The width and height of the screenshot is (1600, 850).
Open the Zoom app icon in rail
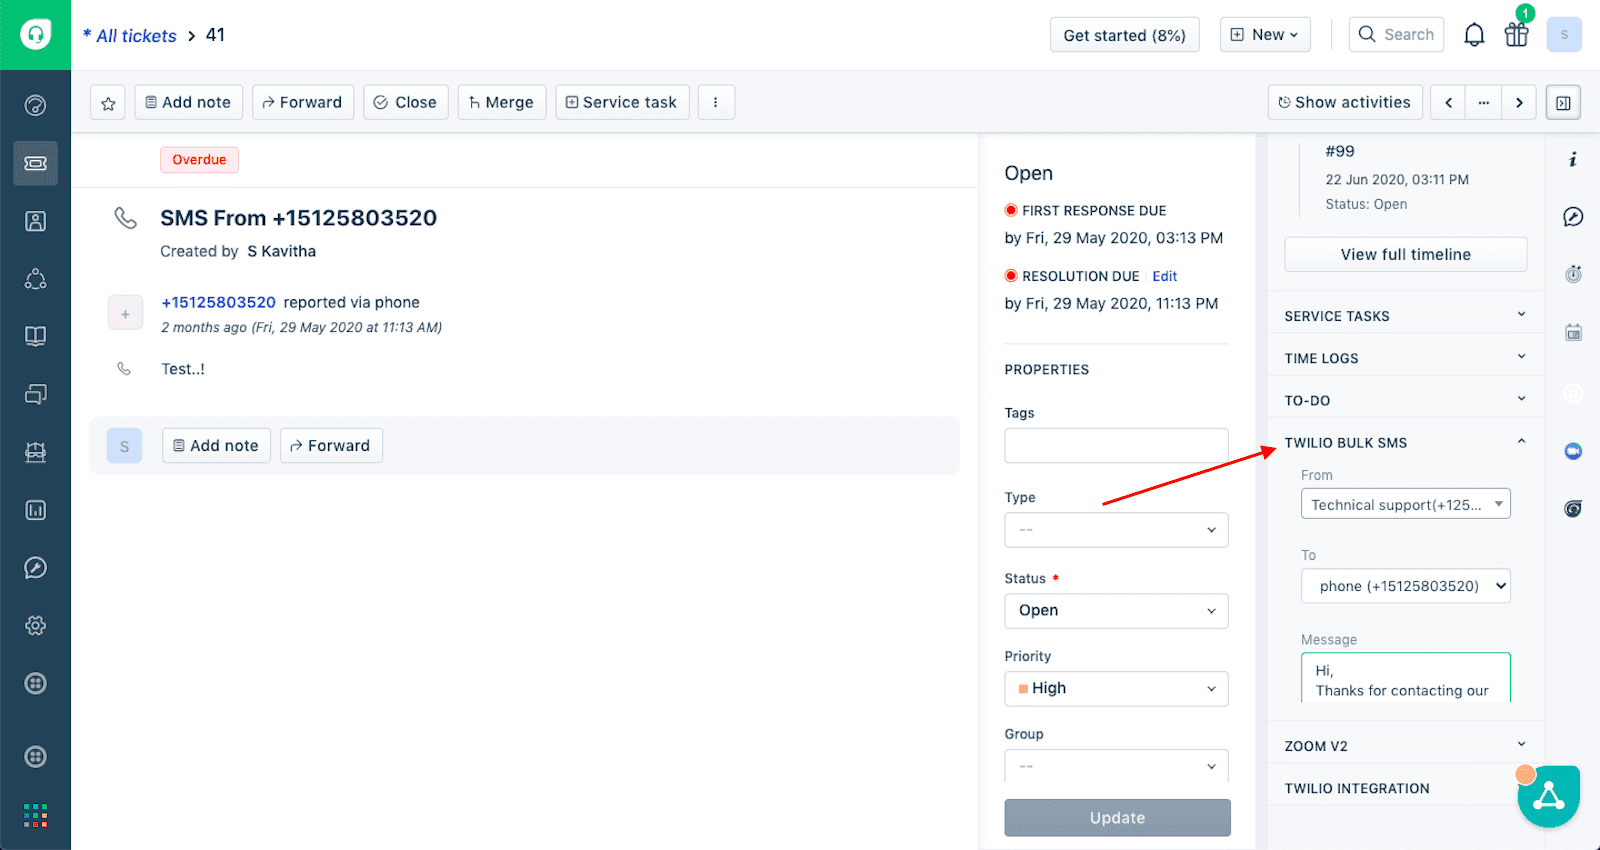(x=1573, y=451)
